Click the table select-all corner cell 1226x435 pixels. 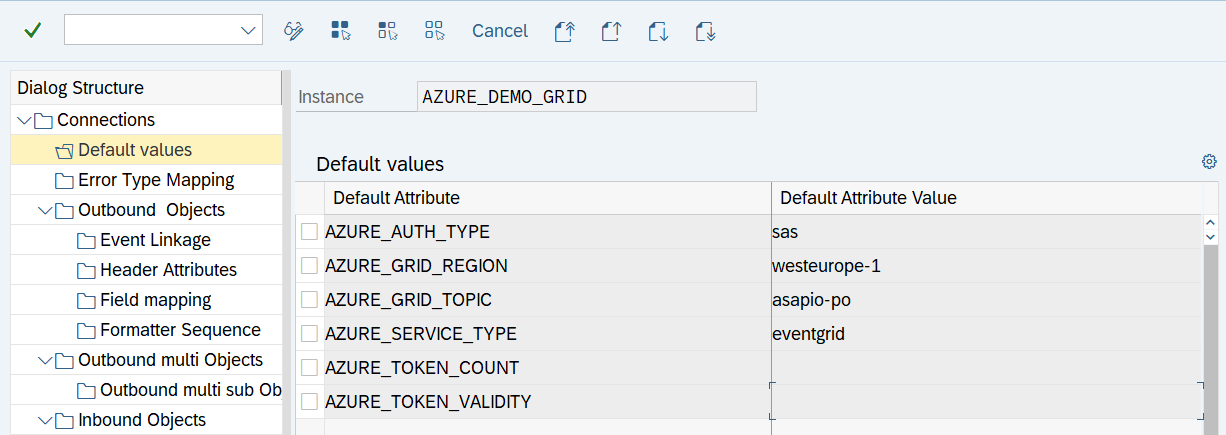tap(310, 198)
